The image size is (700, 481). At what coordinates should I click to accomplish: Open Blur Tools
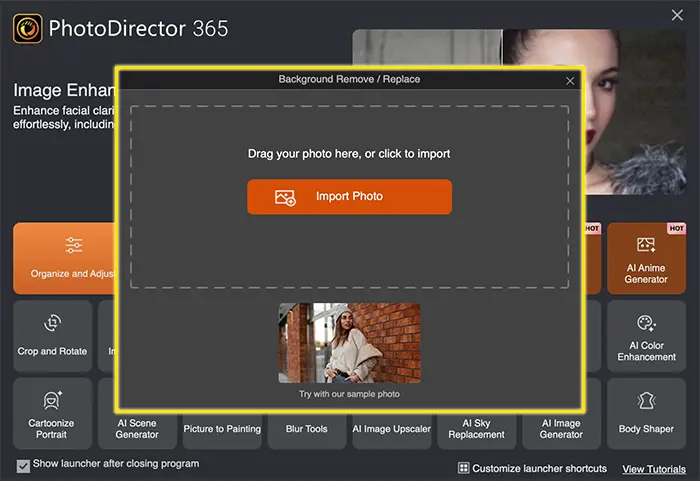(307, 429)
